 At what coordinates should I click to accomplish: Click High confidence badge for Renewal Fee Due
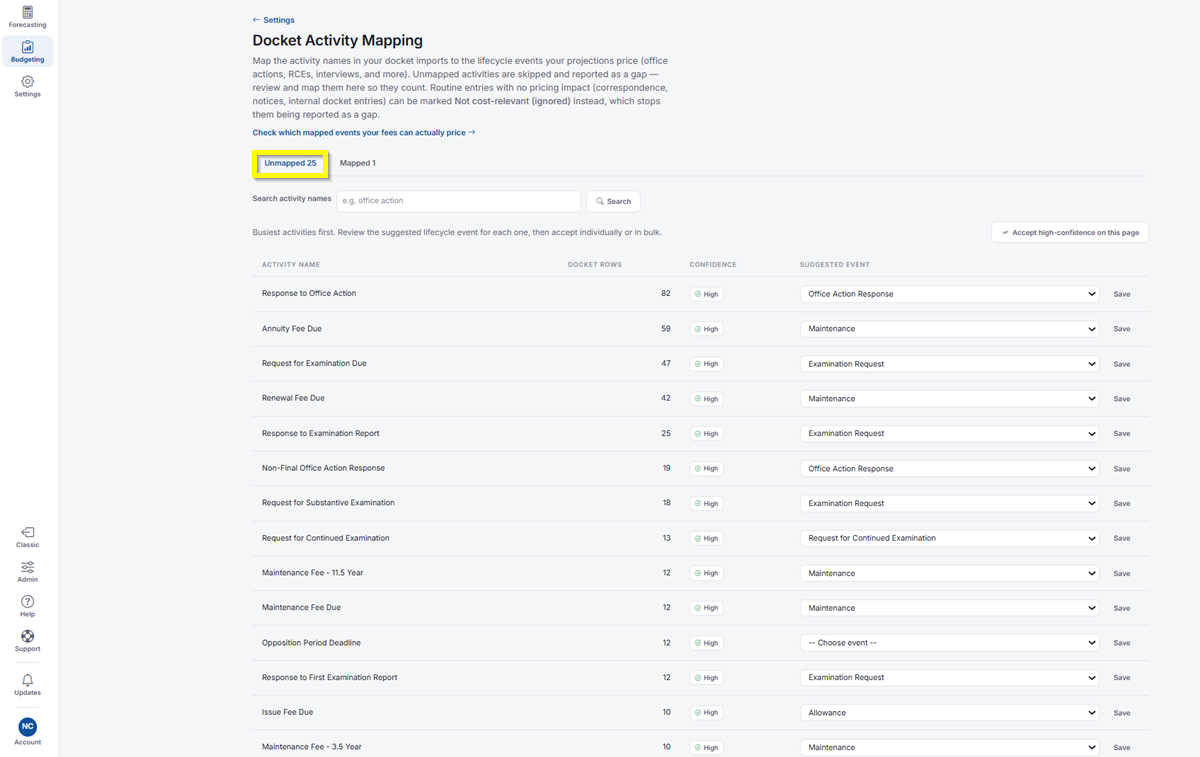[x=707, y=399]
